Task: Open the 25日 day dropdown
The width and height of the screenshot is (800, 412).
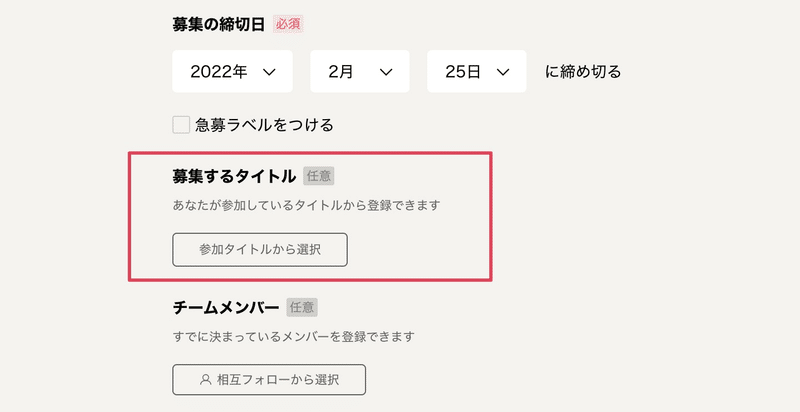Action: pyautogui.click(x=477, y=71)
